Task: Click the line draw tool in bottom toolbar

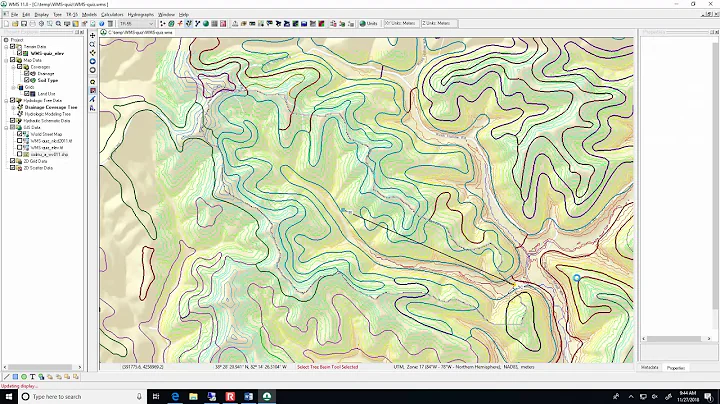Action: tap(6, 377)
